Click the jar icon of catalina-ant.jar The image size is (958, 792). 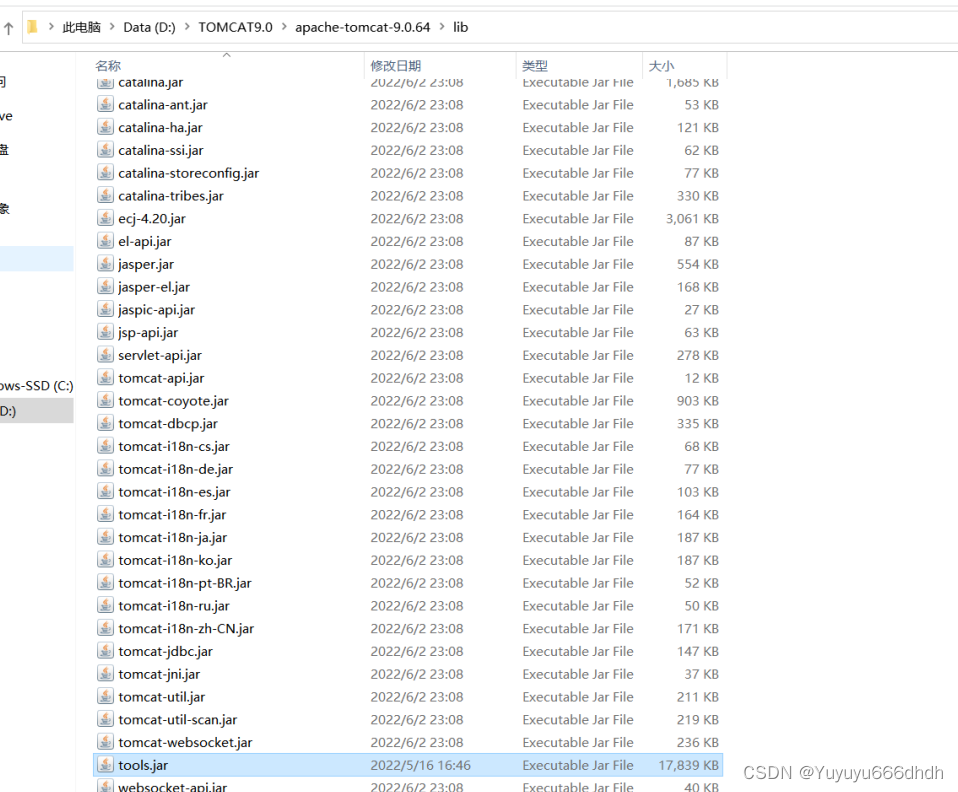click(105, 104)
